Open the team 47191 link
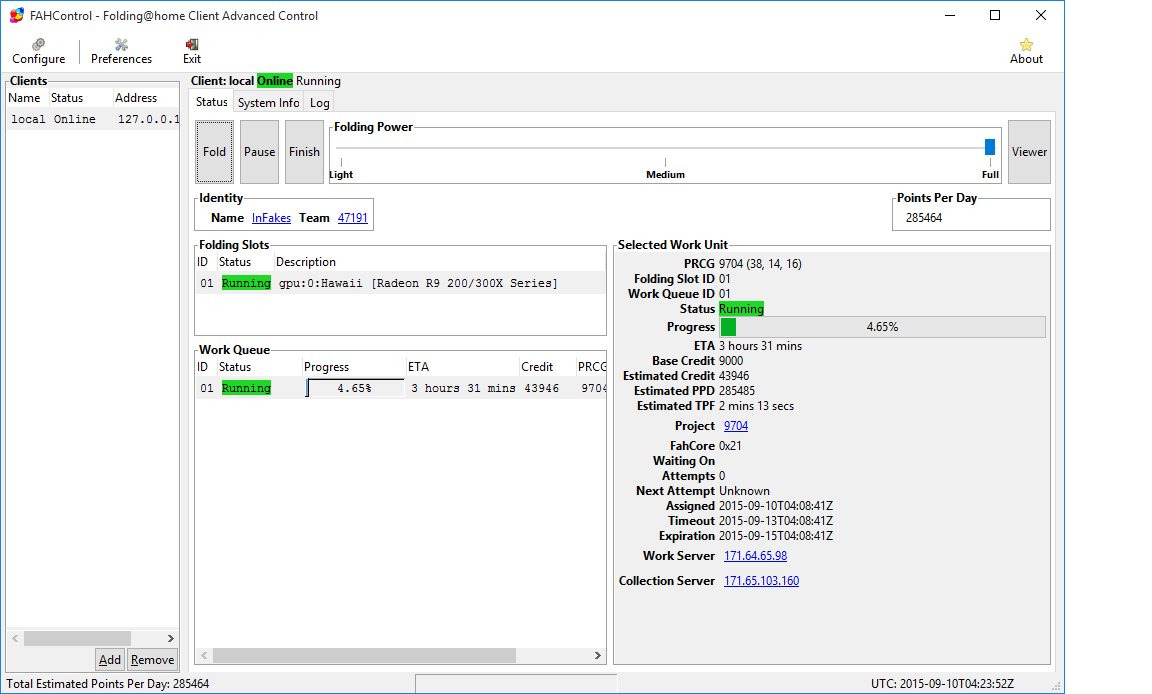The height and width of the screenshot is (694, 1152). [x=353, y=218]
